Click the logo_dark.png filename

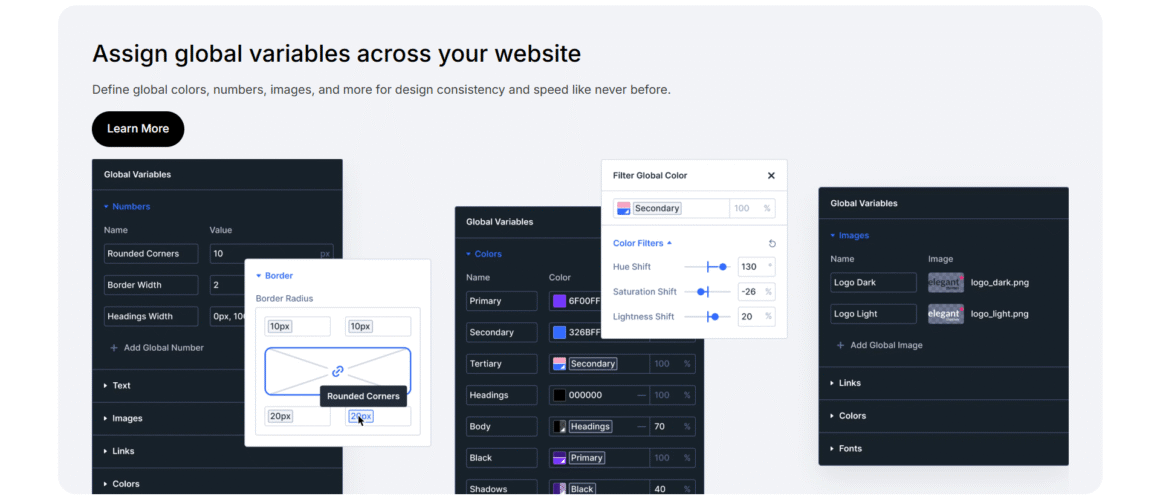[x=999, y=282]
